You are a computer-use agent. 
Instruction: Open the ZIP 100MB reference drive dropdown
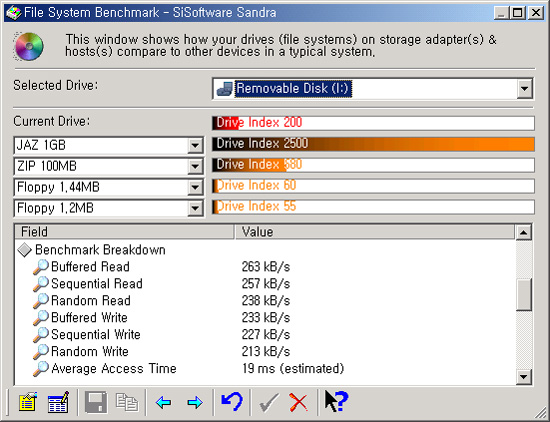(x=195, y=166)
